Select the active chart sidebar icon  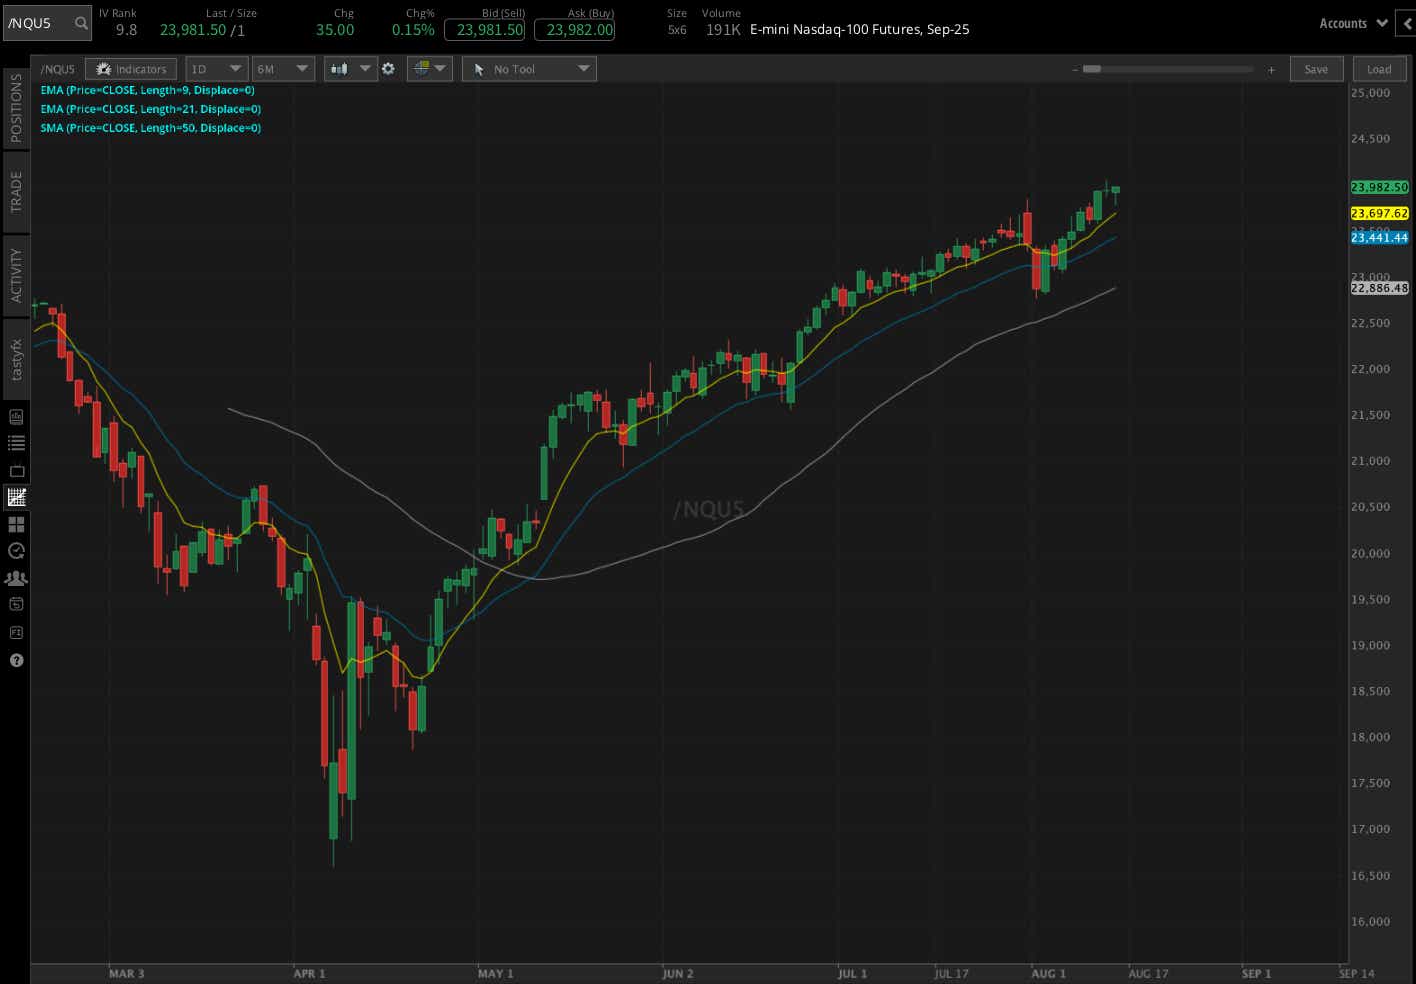click(15, 497)
